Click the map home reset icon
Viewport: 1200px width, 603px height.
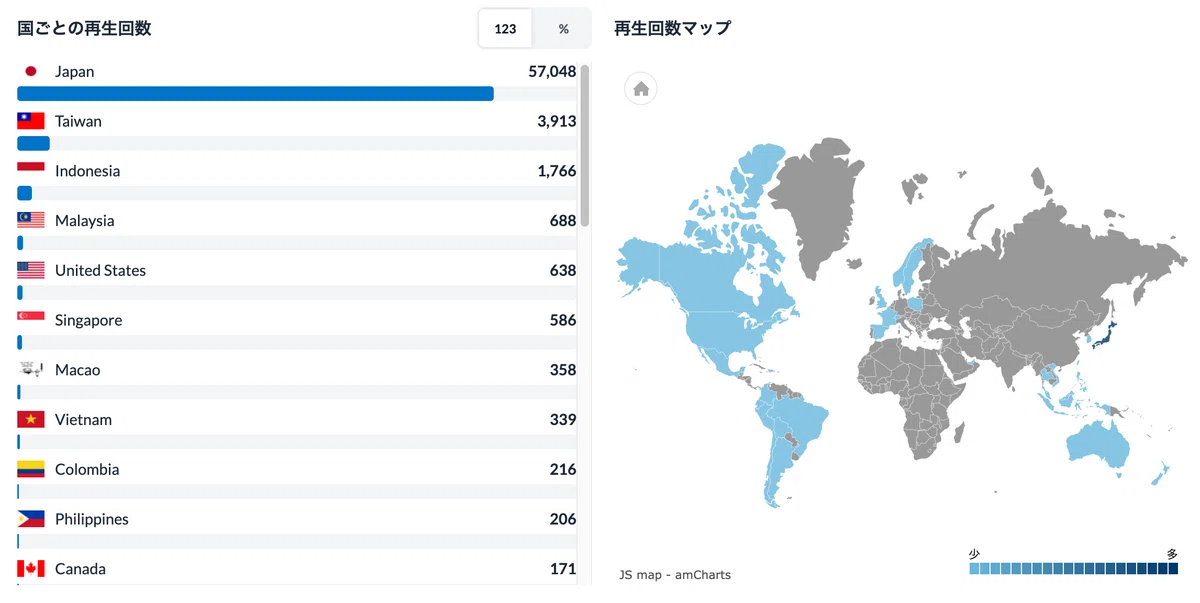(641, 89)
